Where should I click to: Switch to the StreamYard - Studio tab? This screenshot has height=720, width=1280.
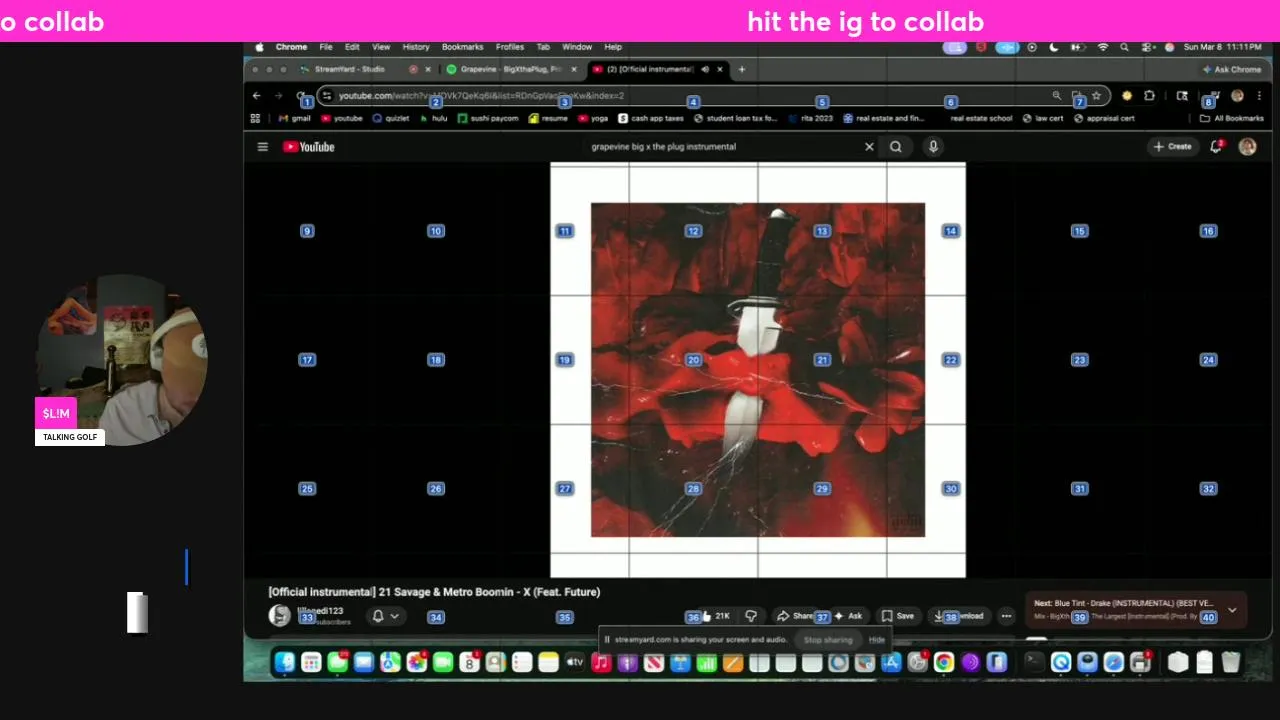(350, 70)
